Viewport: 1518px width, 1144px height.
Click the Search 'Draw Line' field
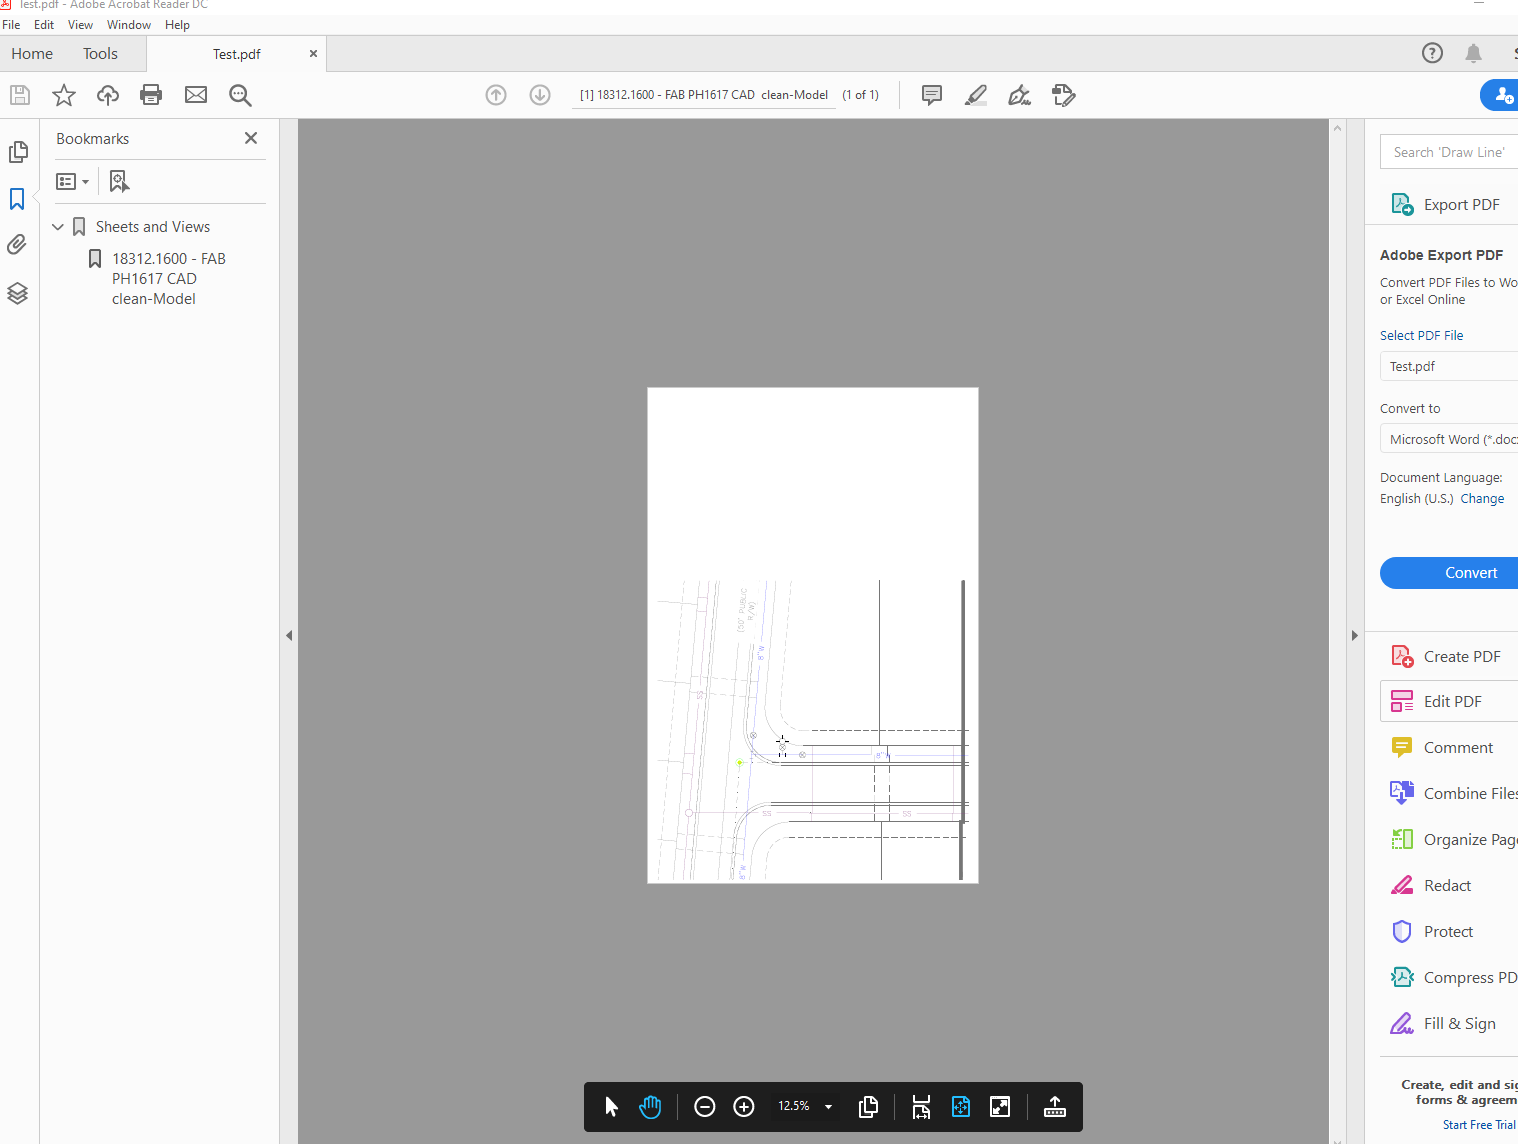point(1449,152)
